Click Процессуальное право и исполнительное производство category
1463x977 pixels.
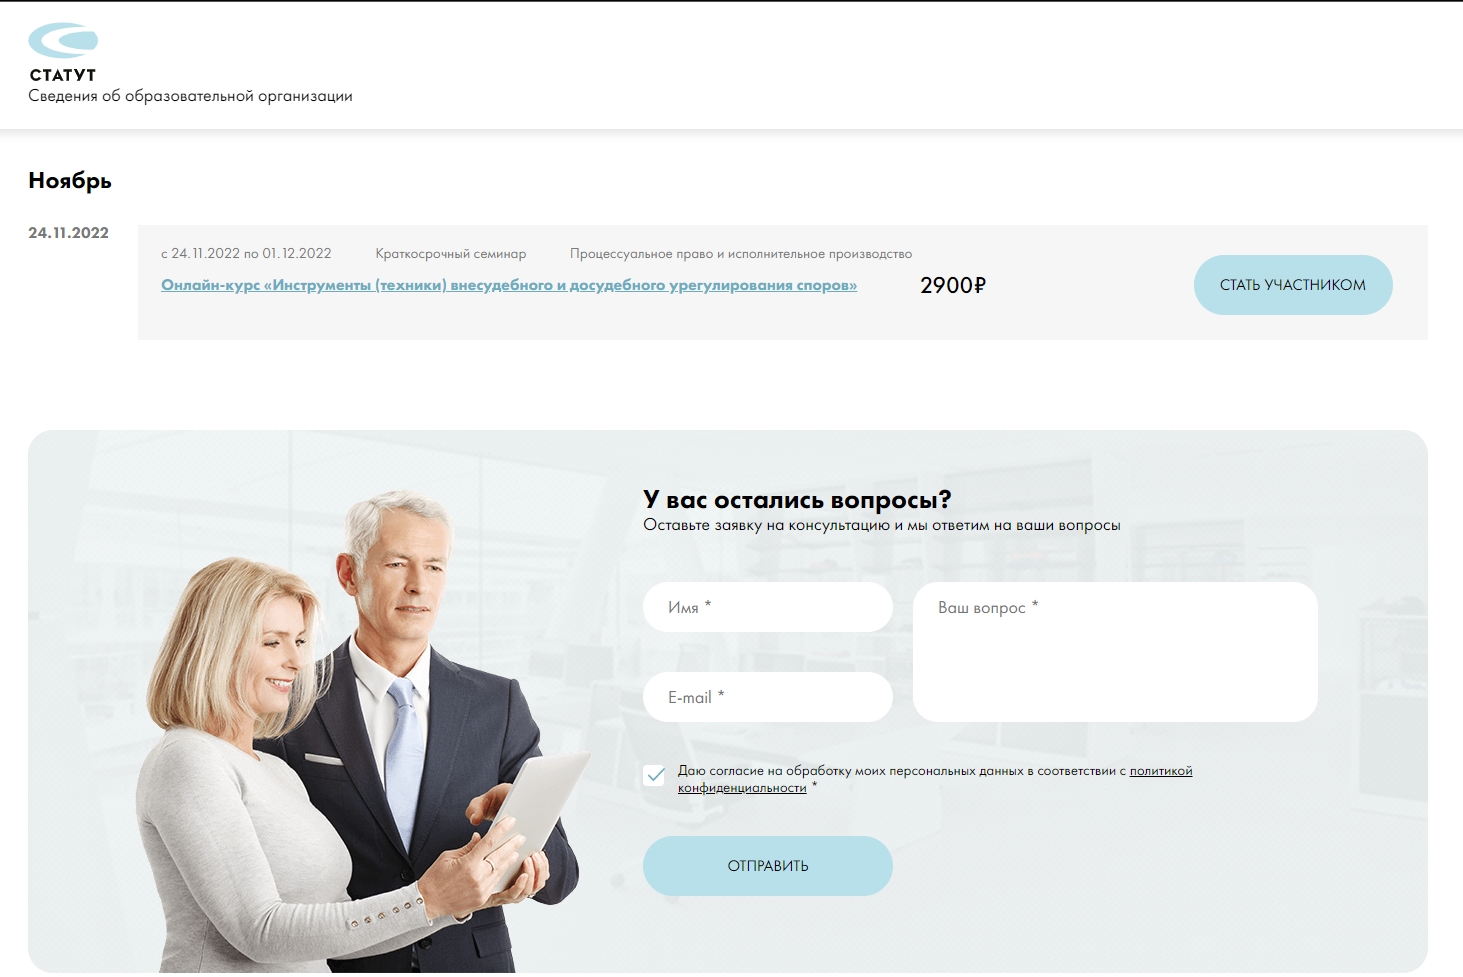[x=741, y=254]
